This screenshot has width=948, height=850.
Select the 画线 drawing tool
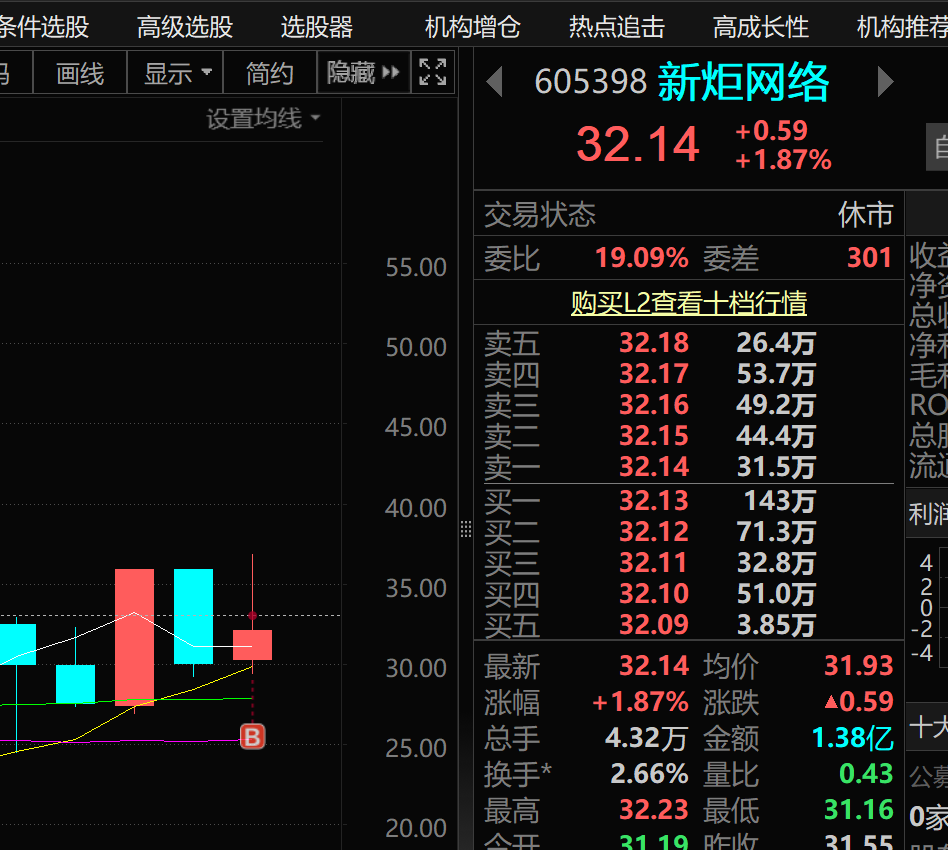point(80,73)
